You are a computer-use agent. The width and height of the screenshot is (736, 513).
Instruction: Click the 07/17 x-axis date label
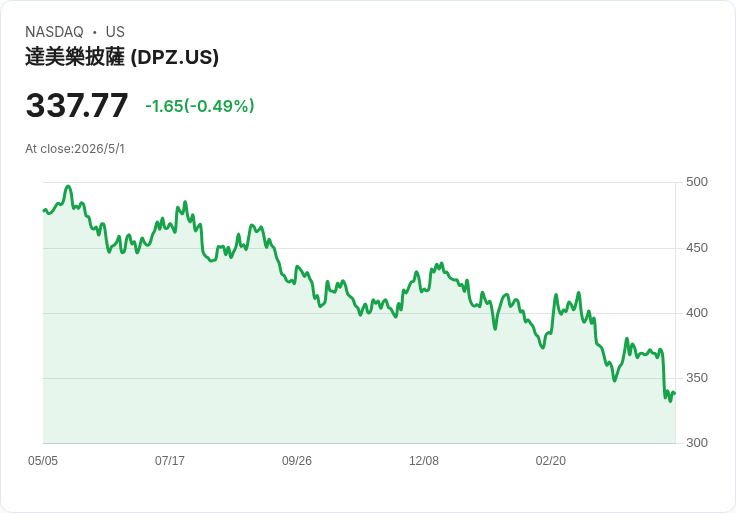(x=169, y=460)
